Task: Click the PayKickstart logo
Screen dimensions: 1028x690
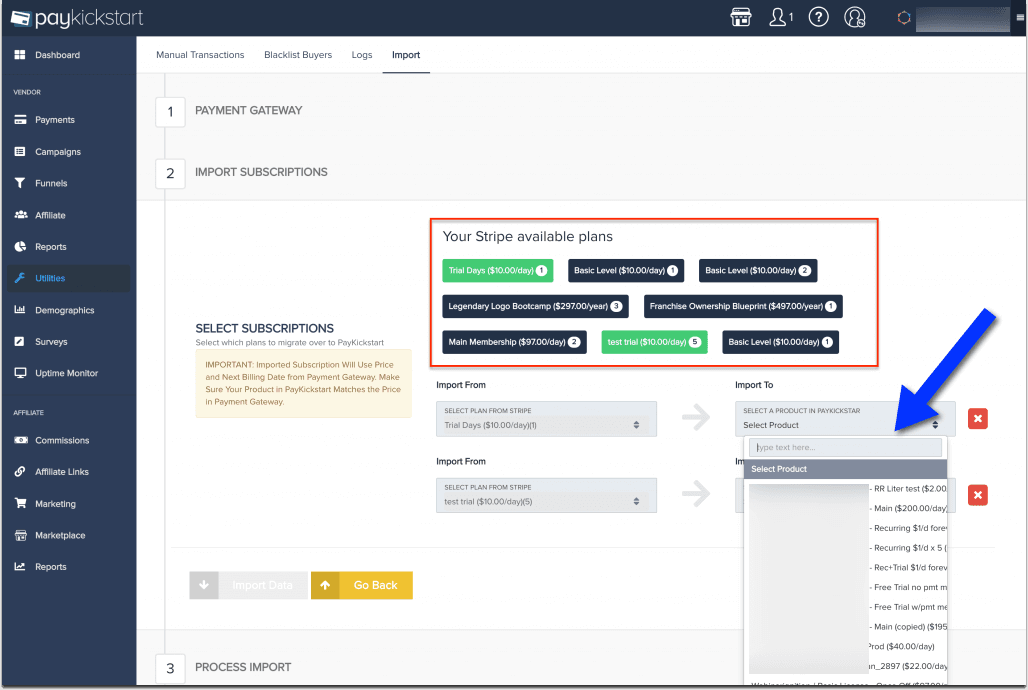Action: pyautogui.click(x=77, y=18)
